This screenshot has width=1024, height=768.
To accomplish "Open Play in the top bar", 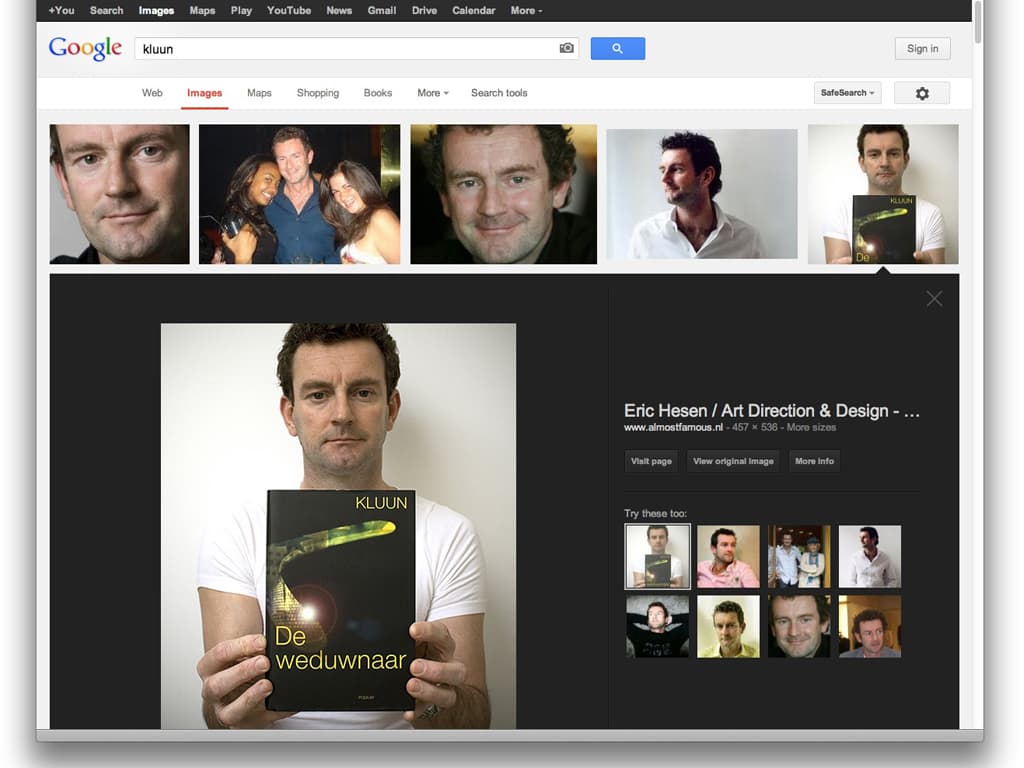I will coord(241,10).
